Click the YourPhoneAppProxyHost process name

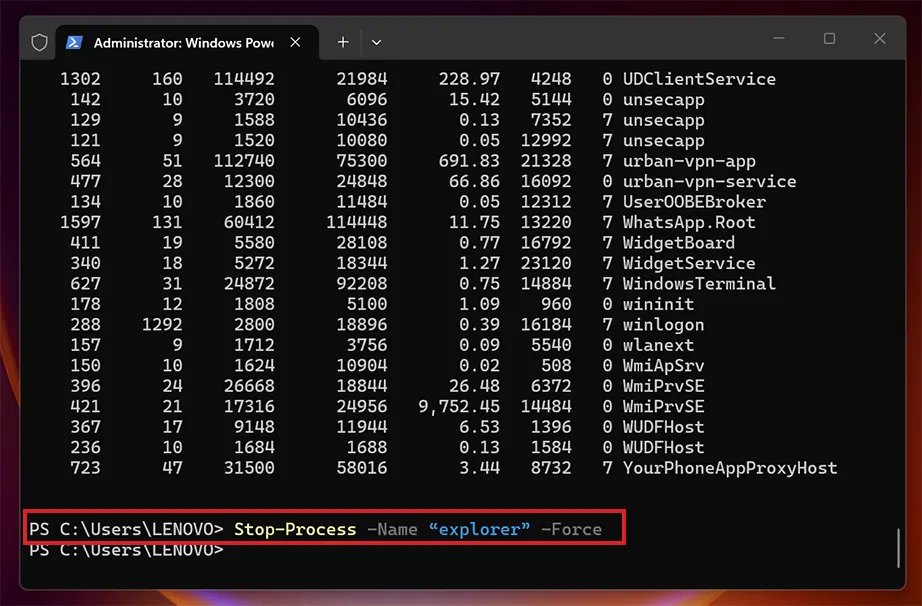[730, 468]
